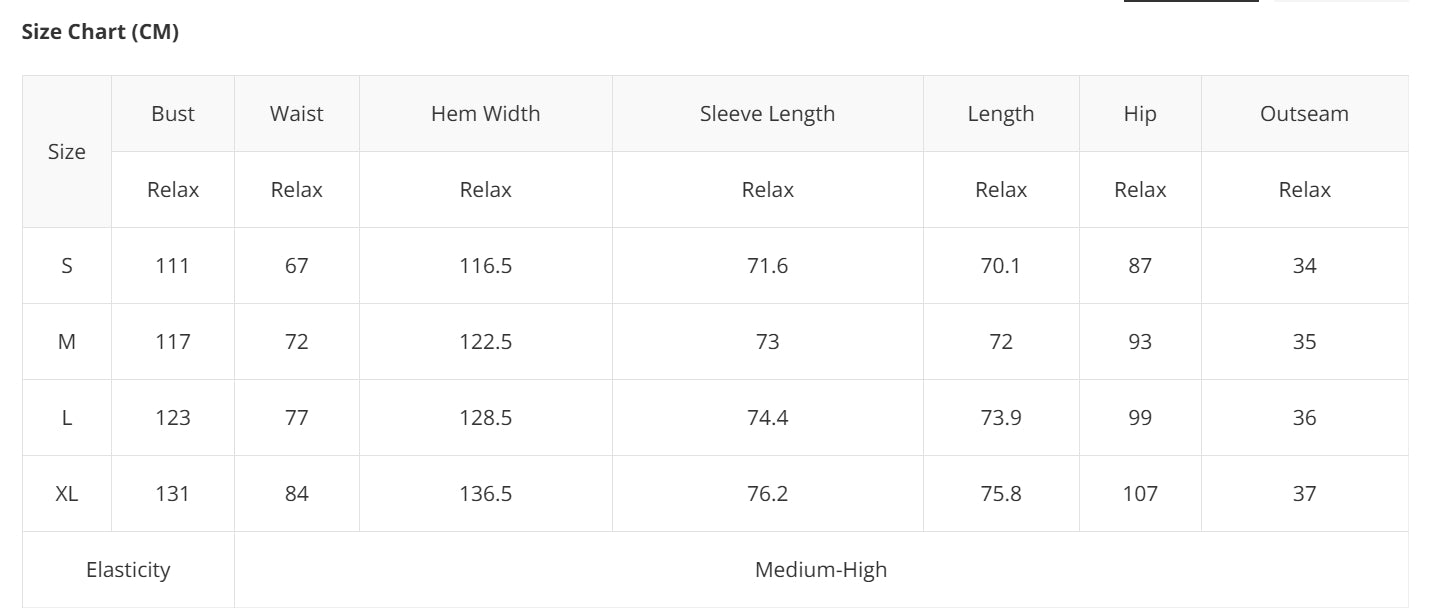The height and width of the screenshot is (616, 1440).
Task: Click the Elasticity row label
Action: 128,570
